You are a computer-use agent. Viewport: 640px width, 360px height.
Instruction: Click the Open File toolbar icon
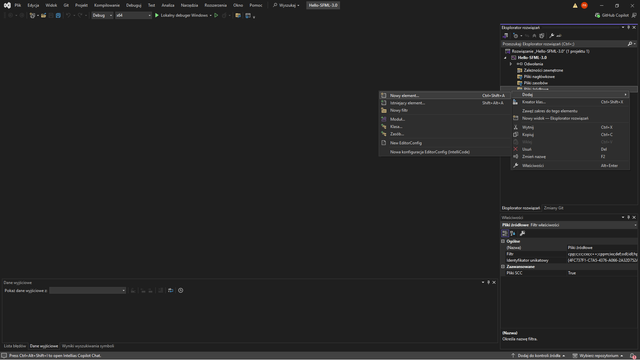pyautogui.click(x=43, y=16)
